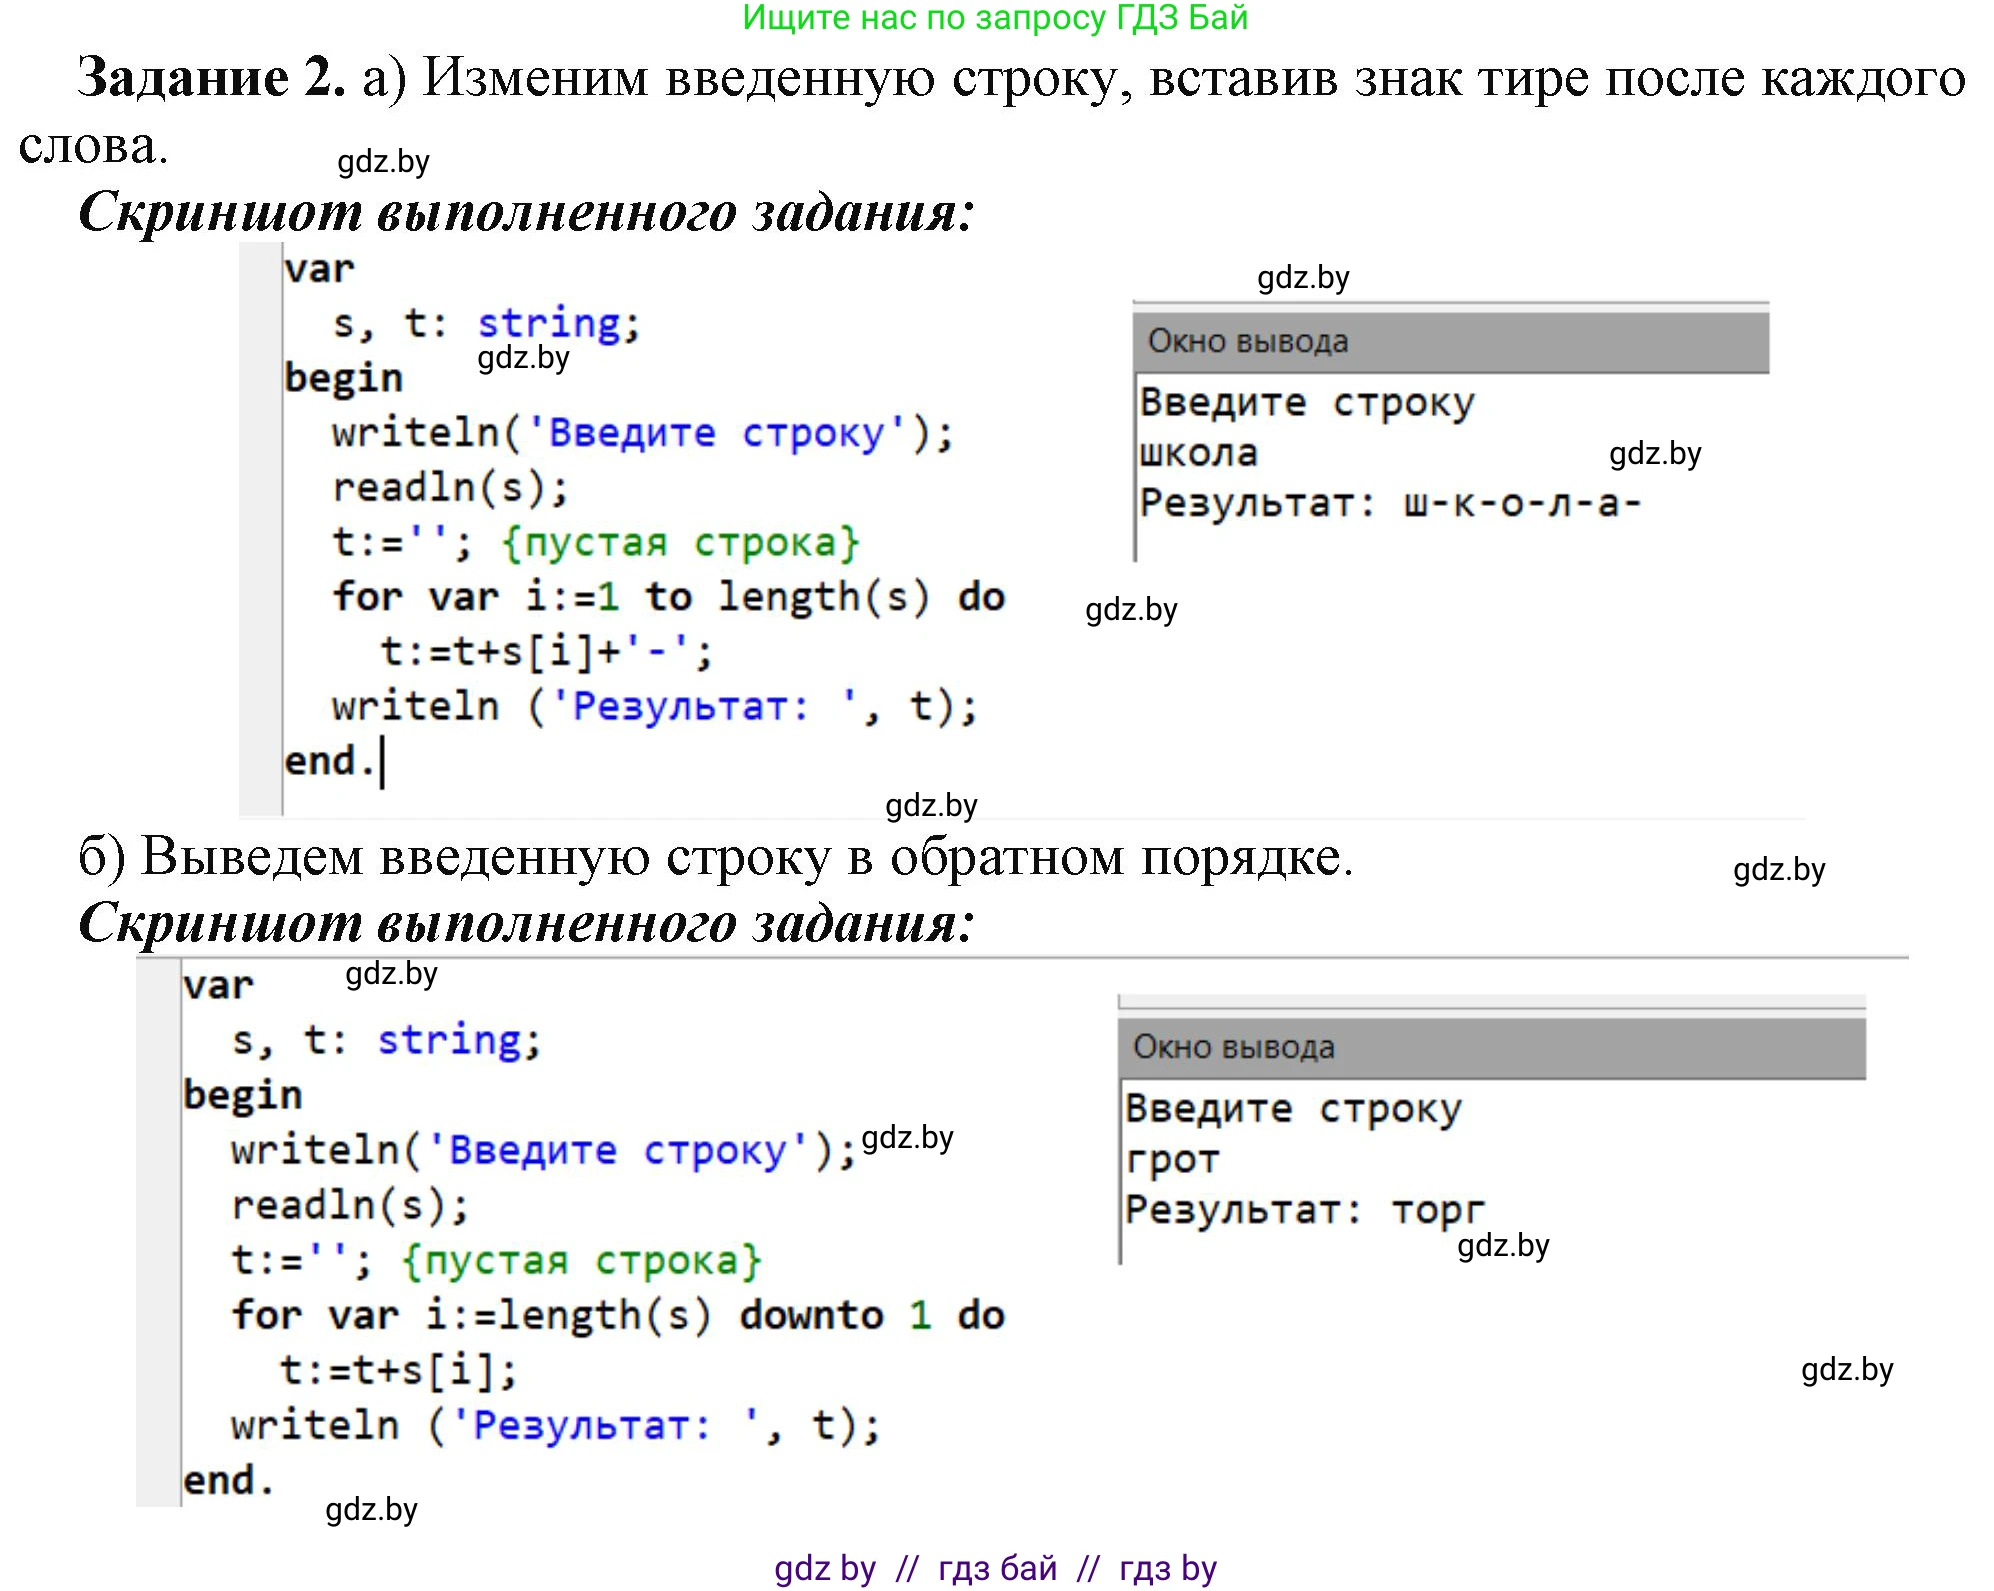Click the left gutter scrollbar of second code editor
1994x1591 pixels.
coord(160,1230)
